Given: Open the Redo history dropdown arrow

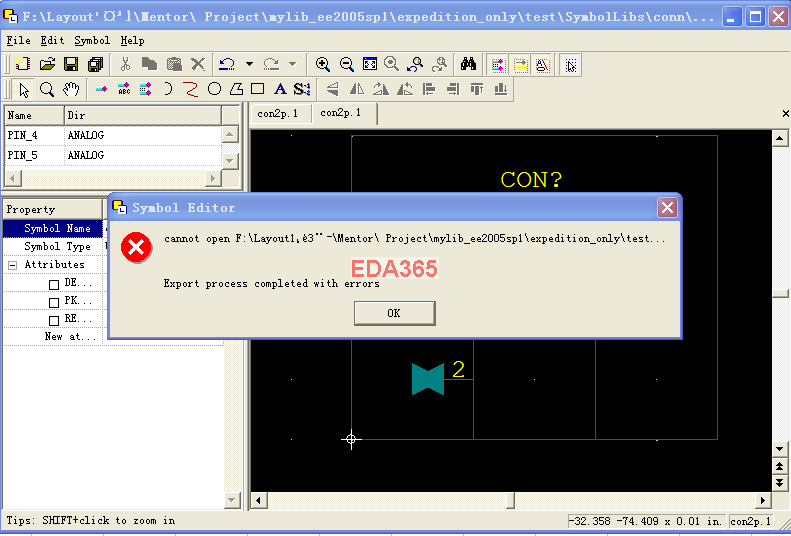Looking at the screenshot, I should pos(293,64).
